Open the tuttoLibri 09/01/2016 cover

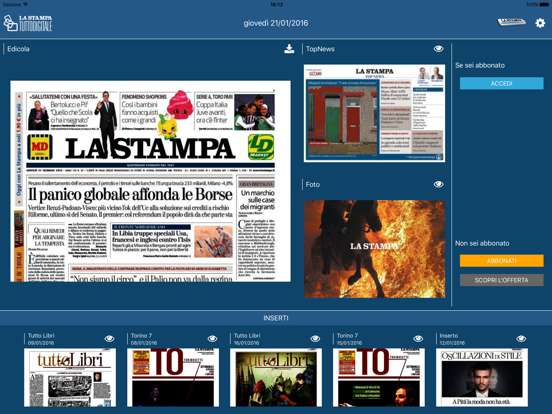[70, 377]
